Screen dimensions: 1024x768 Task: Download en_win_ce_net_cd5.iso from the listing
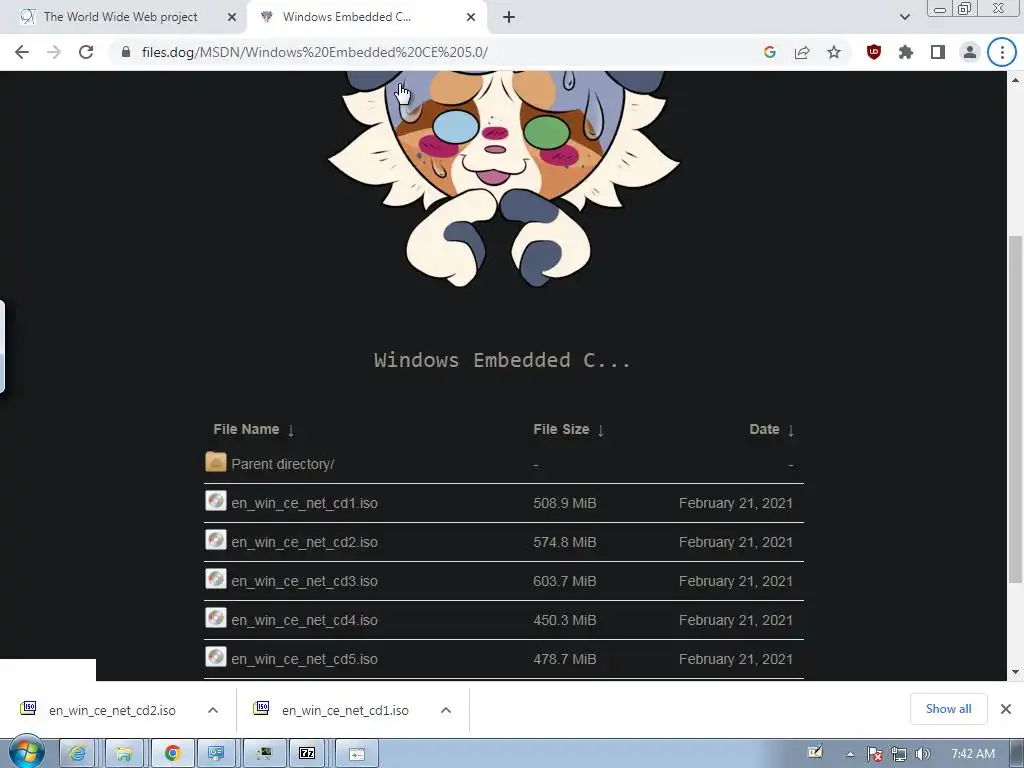pos(304,659)
